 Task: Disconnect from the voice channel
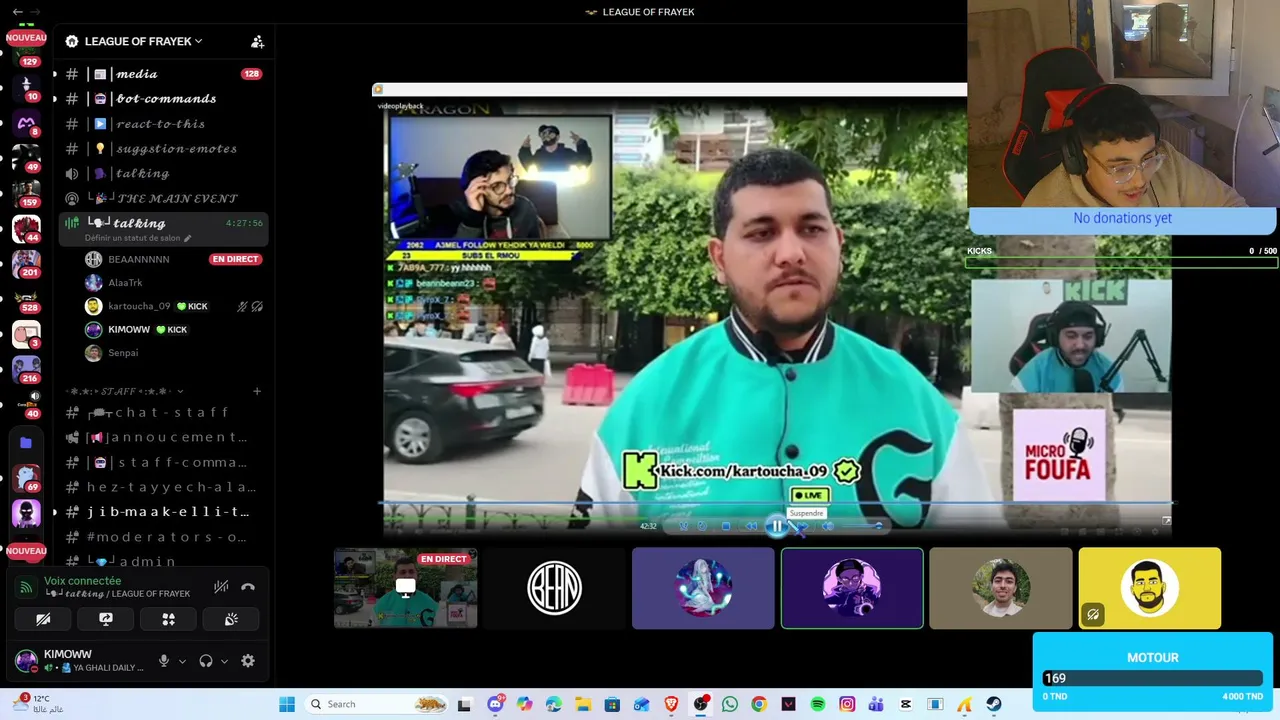click(x=248, y=587)
